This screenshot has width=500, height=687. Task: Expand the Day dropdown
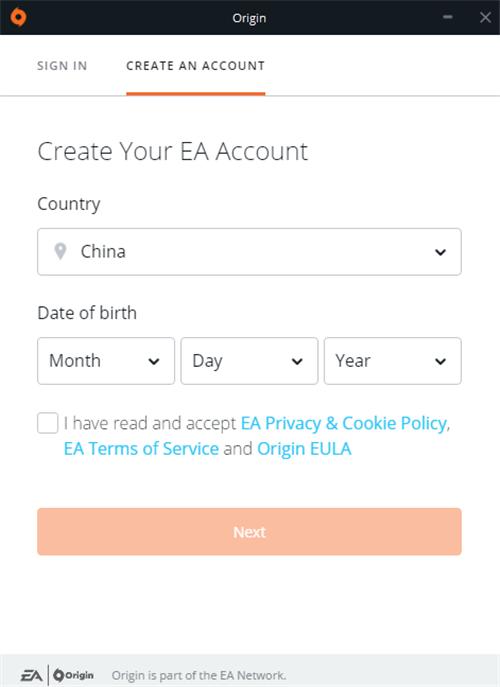[x=249, y=361]
